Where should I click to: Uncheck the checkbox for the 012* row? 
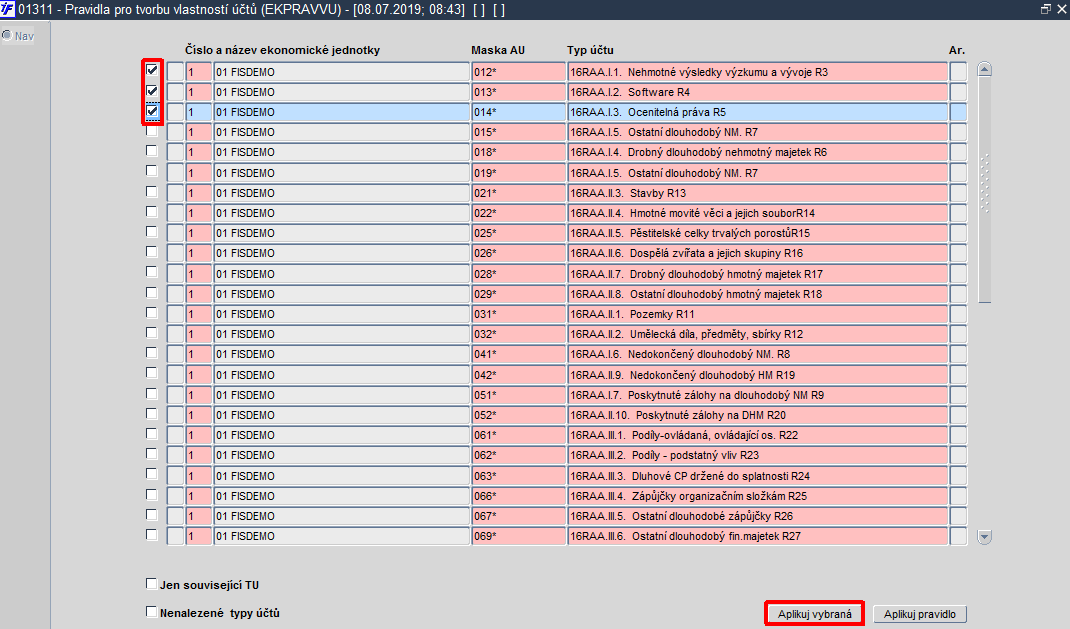[152, 70]
